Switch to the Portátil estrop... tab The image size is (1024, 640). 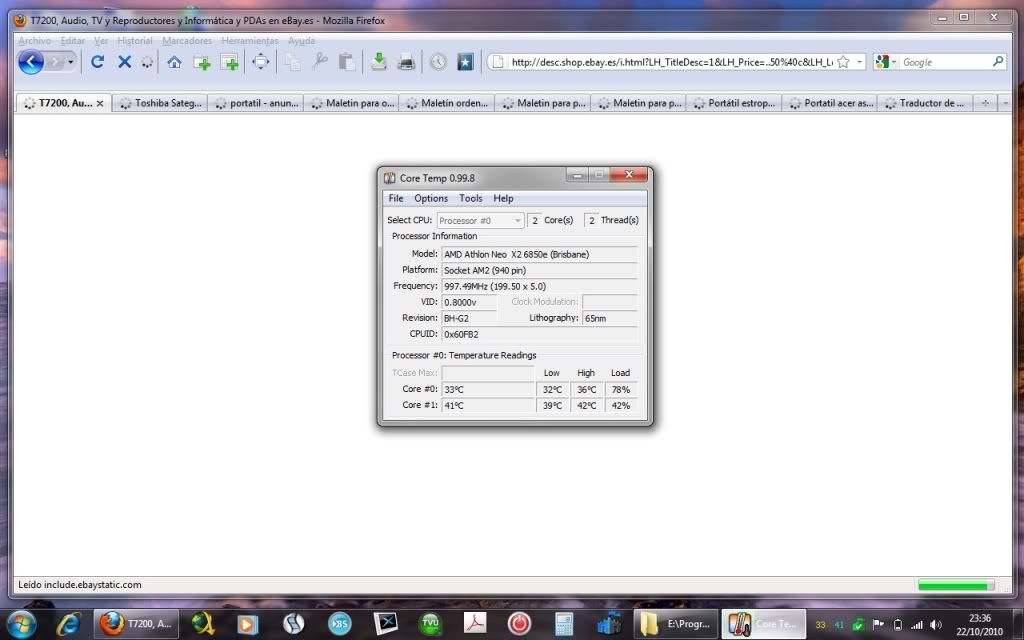pos(734,103)
